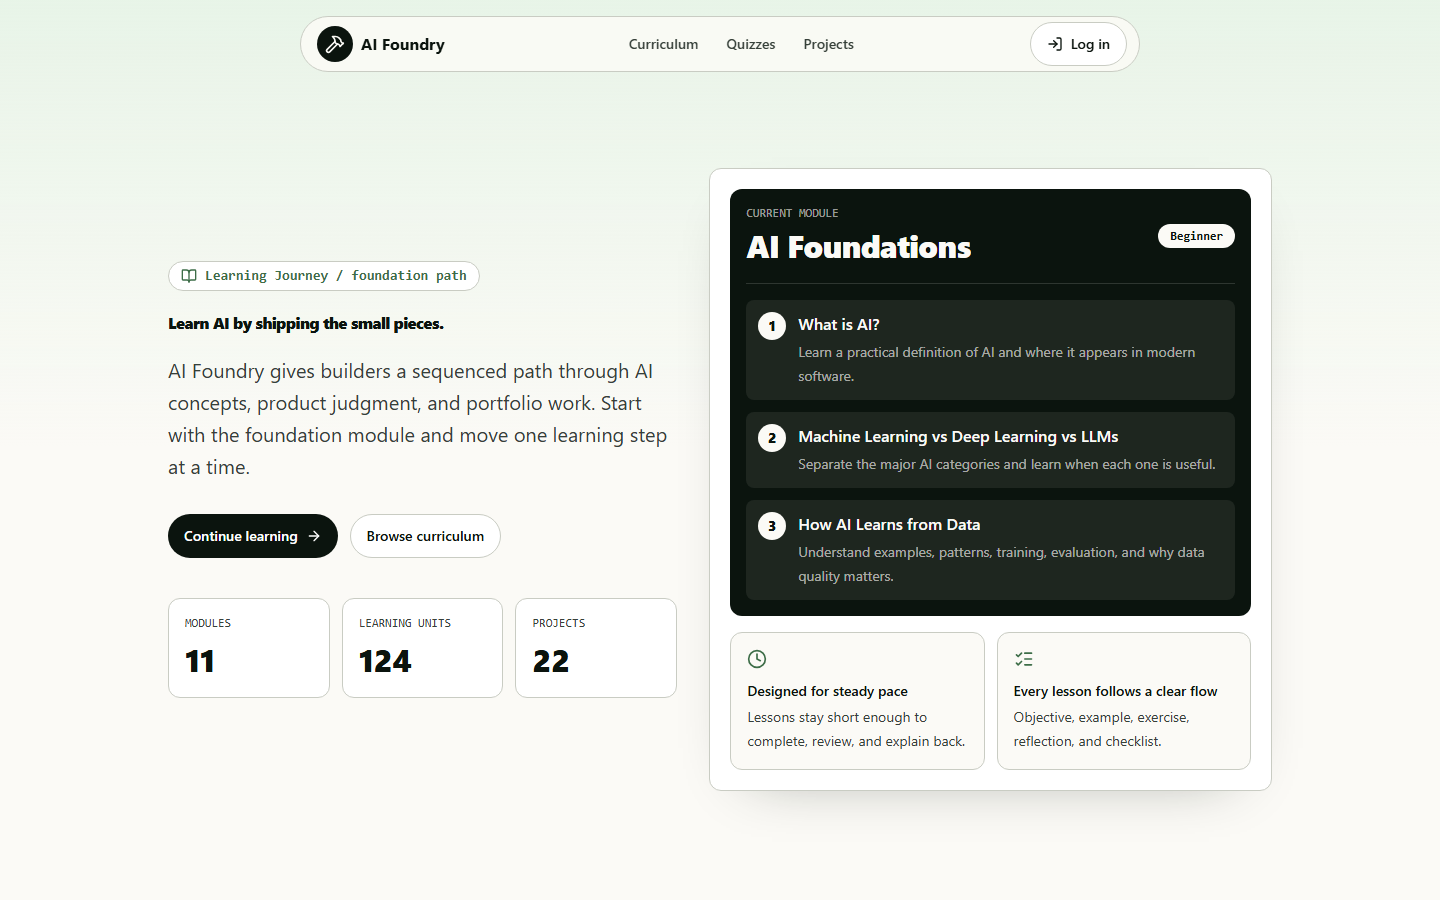
Task: Open How AI Learns from Data lesson
Action: pyautogui.click(x=990, y=550)
